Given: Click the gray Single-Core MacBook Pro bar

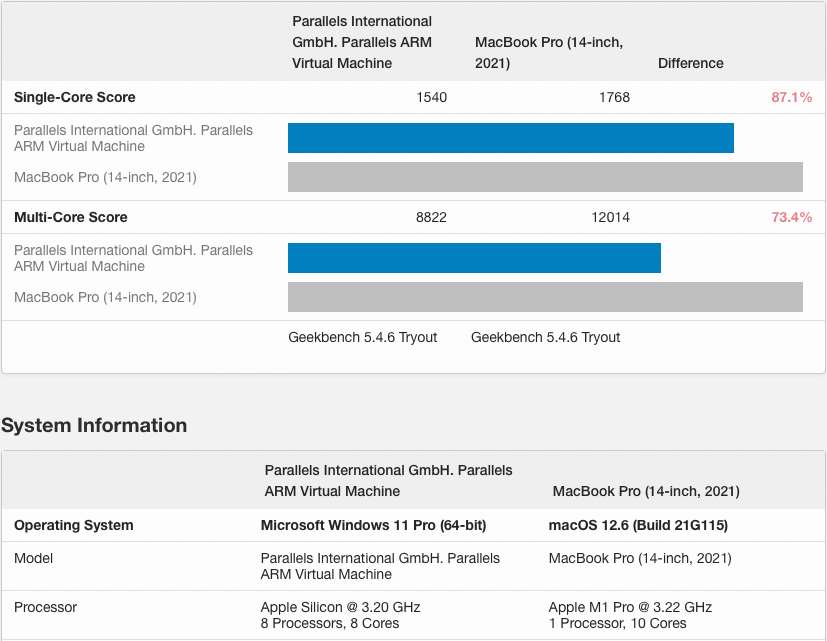Looking at the screenshot, I should (545, 177).
